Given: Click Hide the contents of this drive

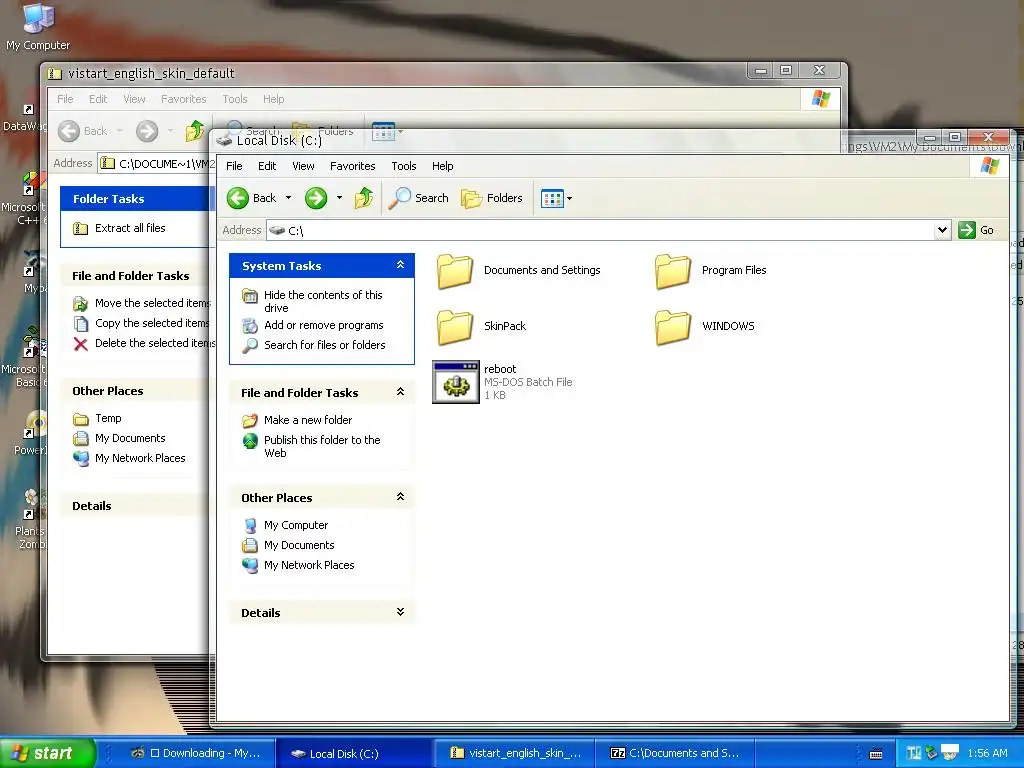Looking at the screenshot, I should click(323, 301).
